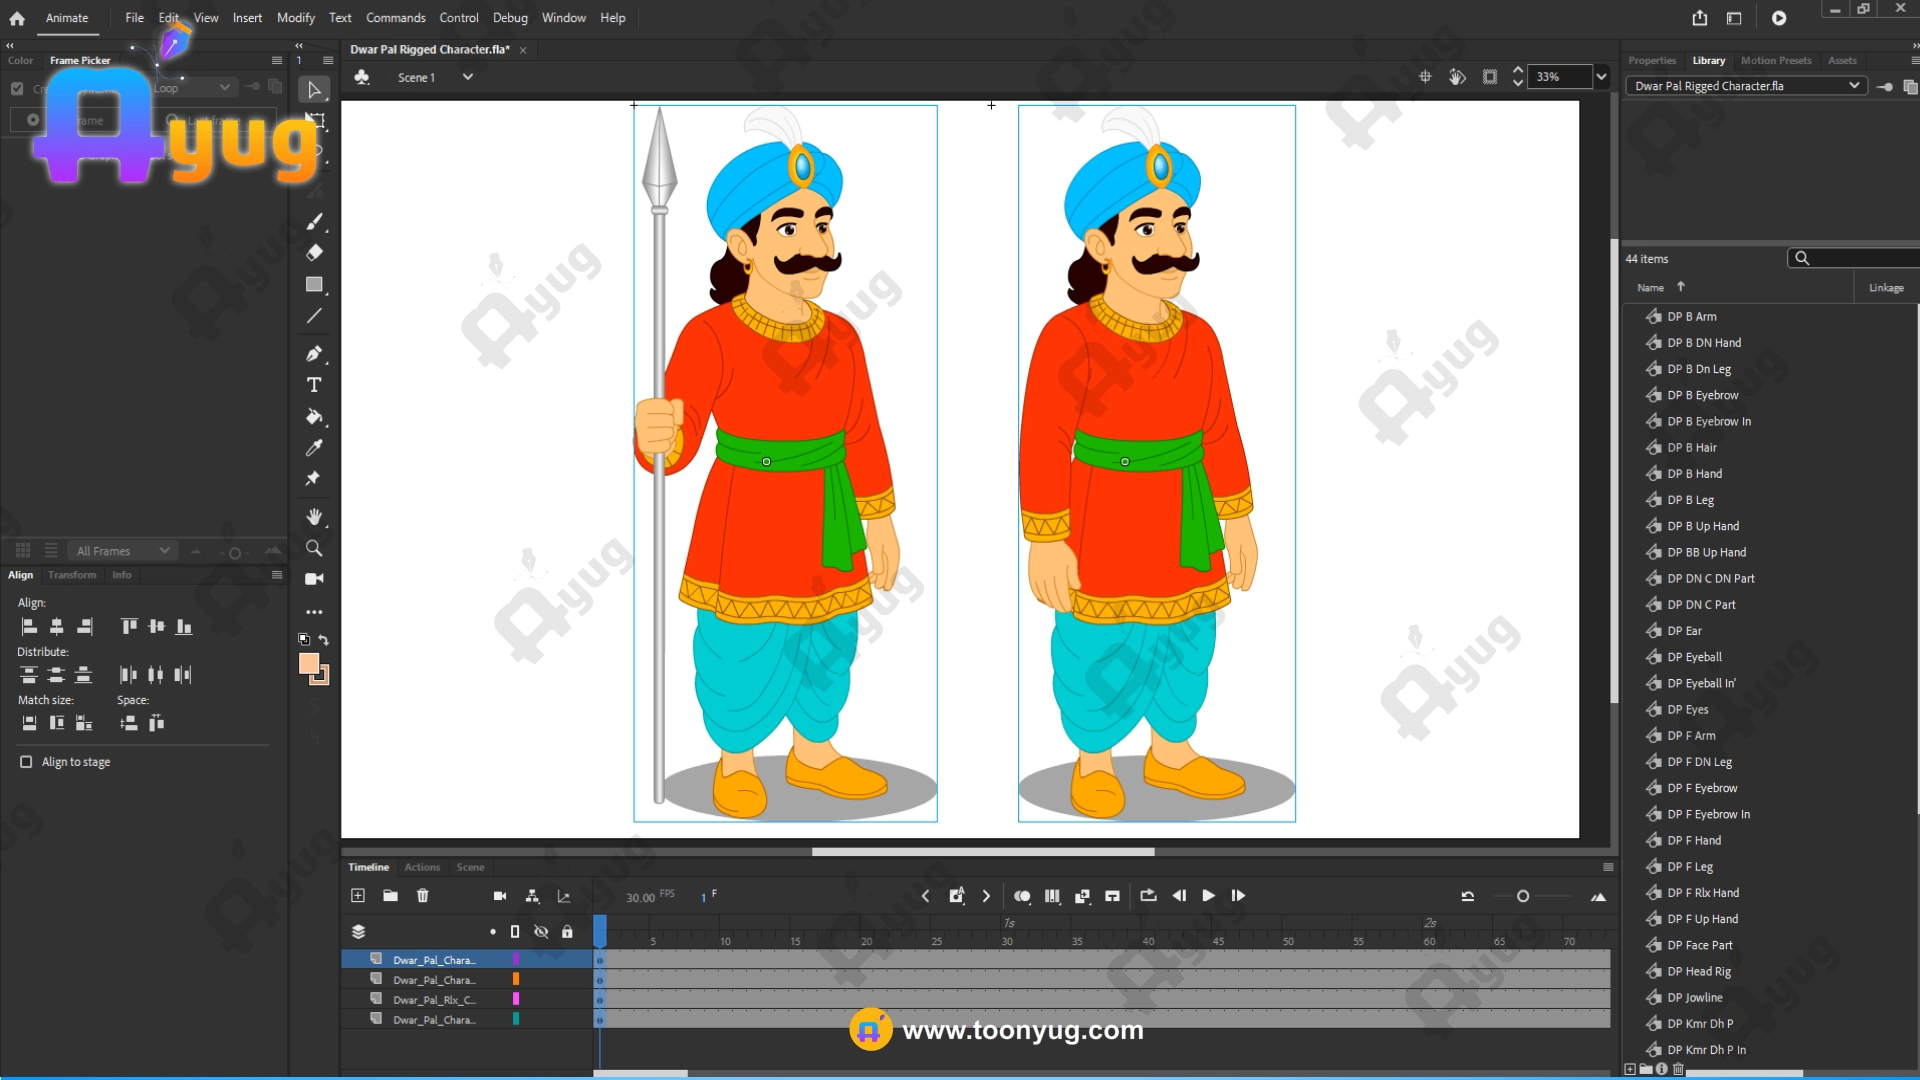Click the fill color swatch
Image resolution: width=1920 pixels, height=1080 pixels.
[309, 663]
